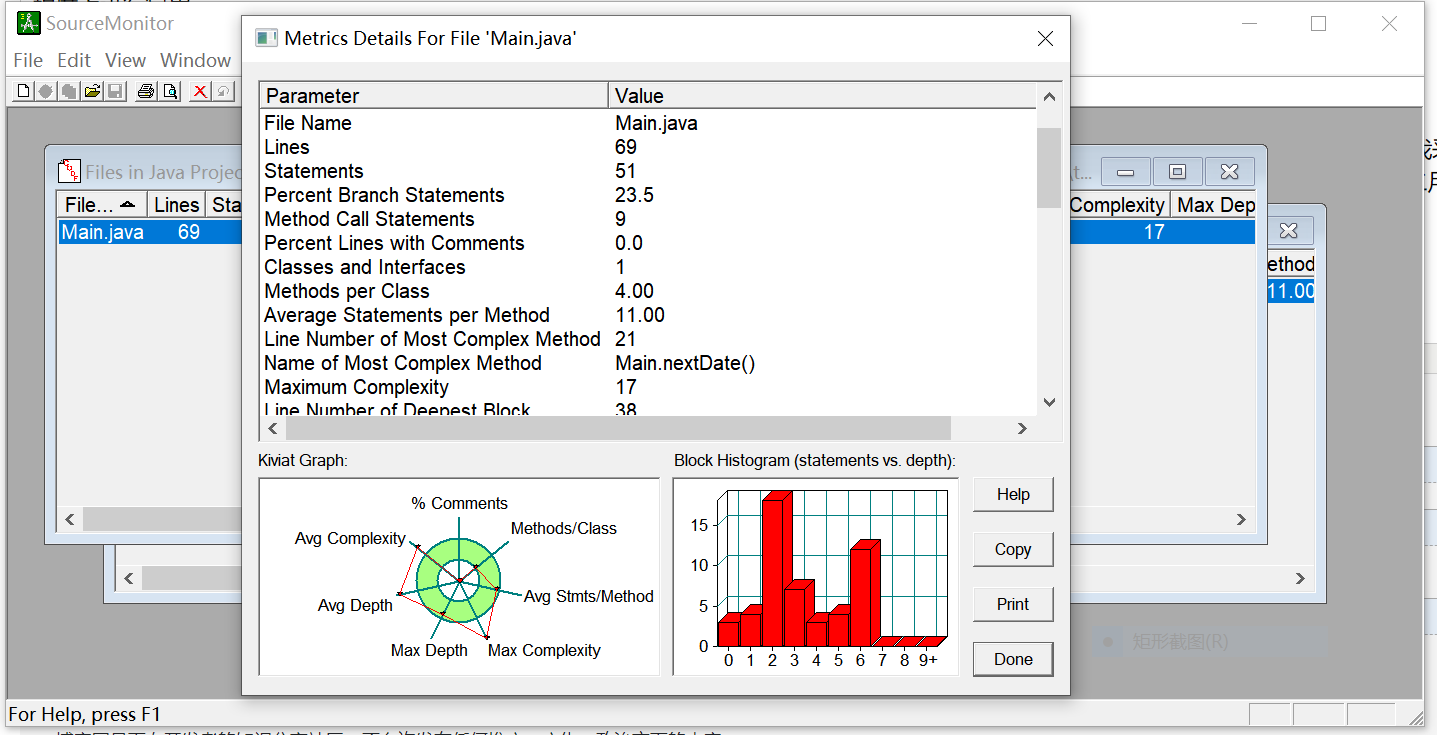Screen dimensions: 1437x735
Task: Close the Files in Java Project window
Action: (x=1230, y=172)
